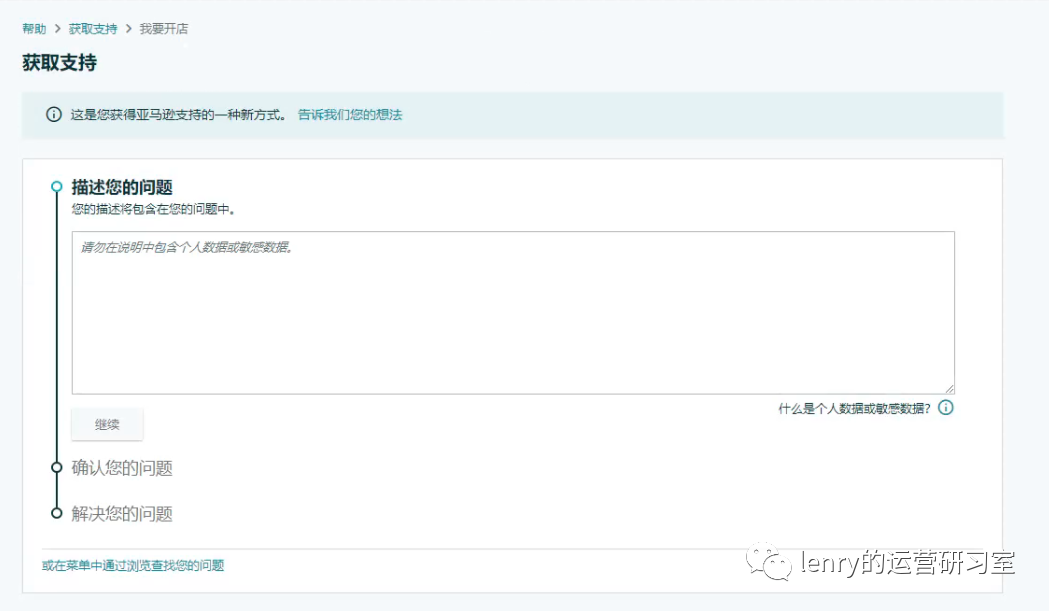Click the 获取支持 page heading

coord(60,63)
